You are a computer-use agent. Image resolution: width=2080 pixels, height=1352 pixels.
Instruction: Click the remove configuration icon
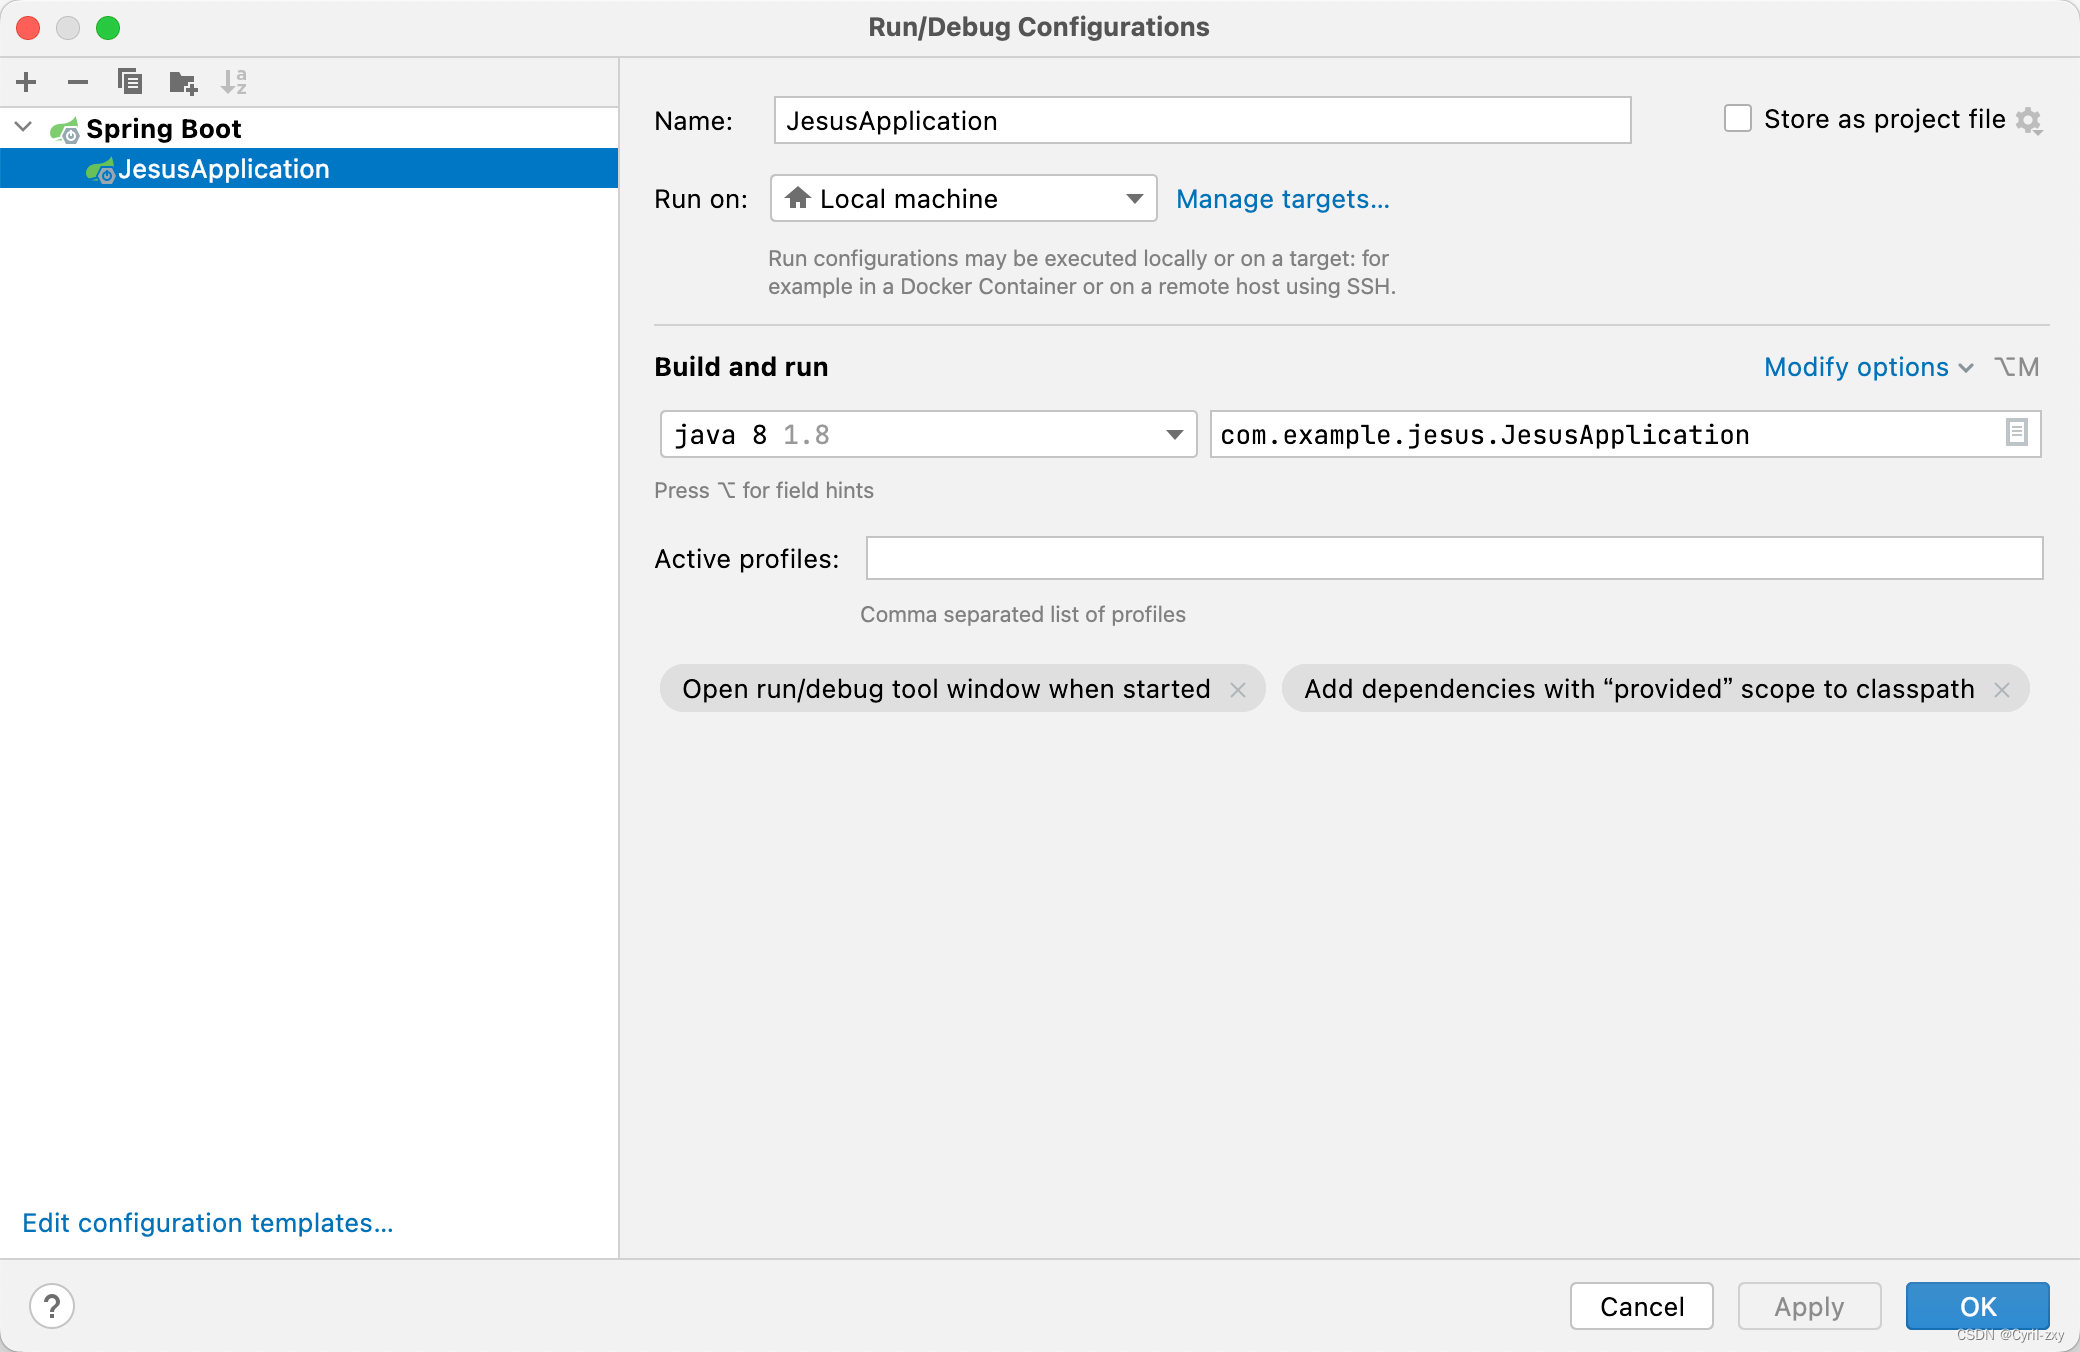click(x=76, y=82)
